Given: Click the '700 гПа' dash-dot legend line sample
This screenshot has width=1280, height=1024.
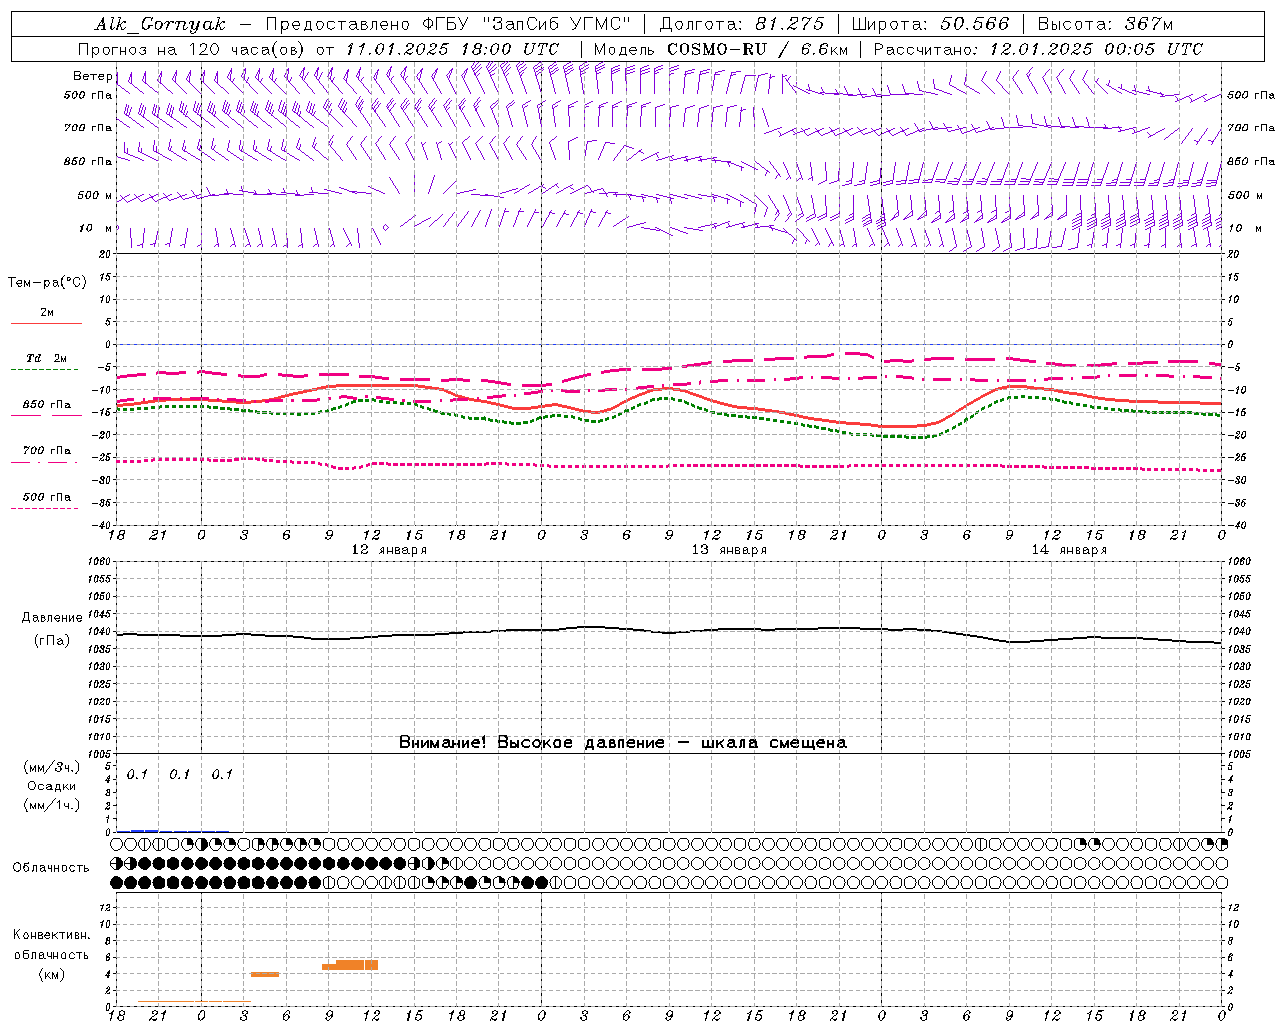Looking at the screenshot, I should click(x=44, y=461).
